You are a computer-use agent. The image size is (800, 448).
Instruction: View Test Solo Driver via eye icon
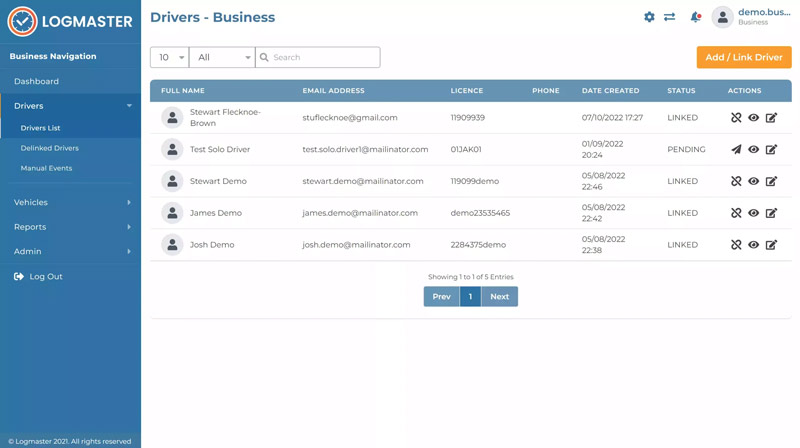[x=754, y=149]
